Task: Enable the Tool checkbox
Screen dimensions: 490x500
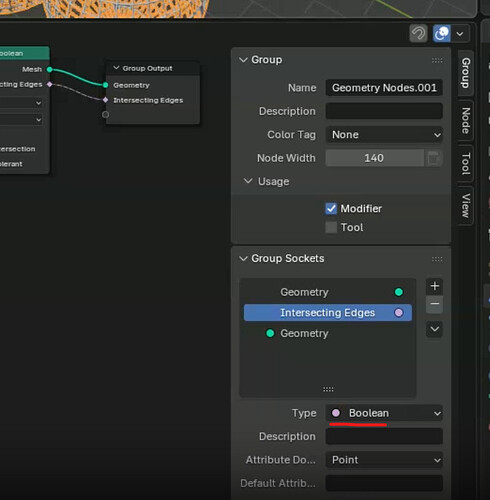Action: pos(331,227)
